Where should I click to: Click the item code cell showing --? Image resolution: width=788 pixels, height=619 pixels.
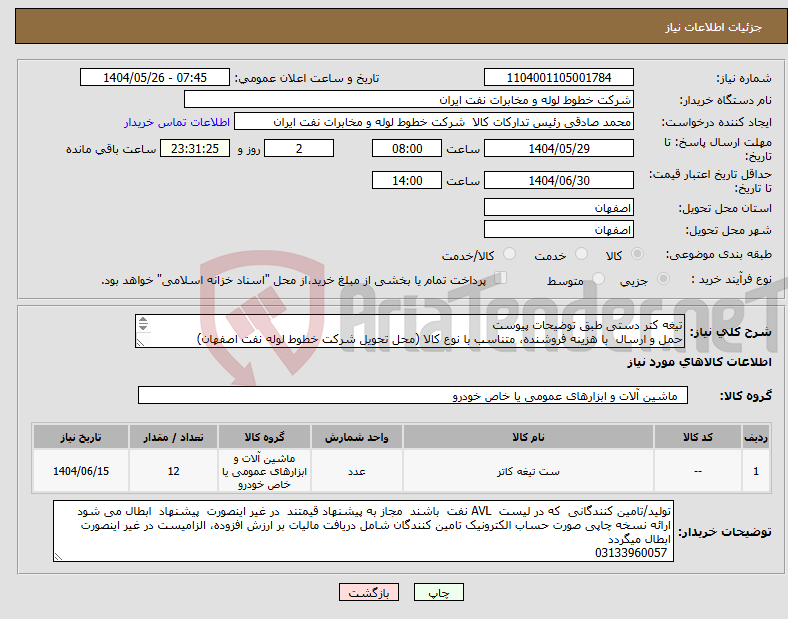698,471
